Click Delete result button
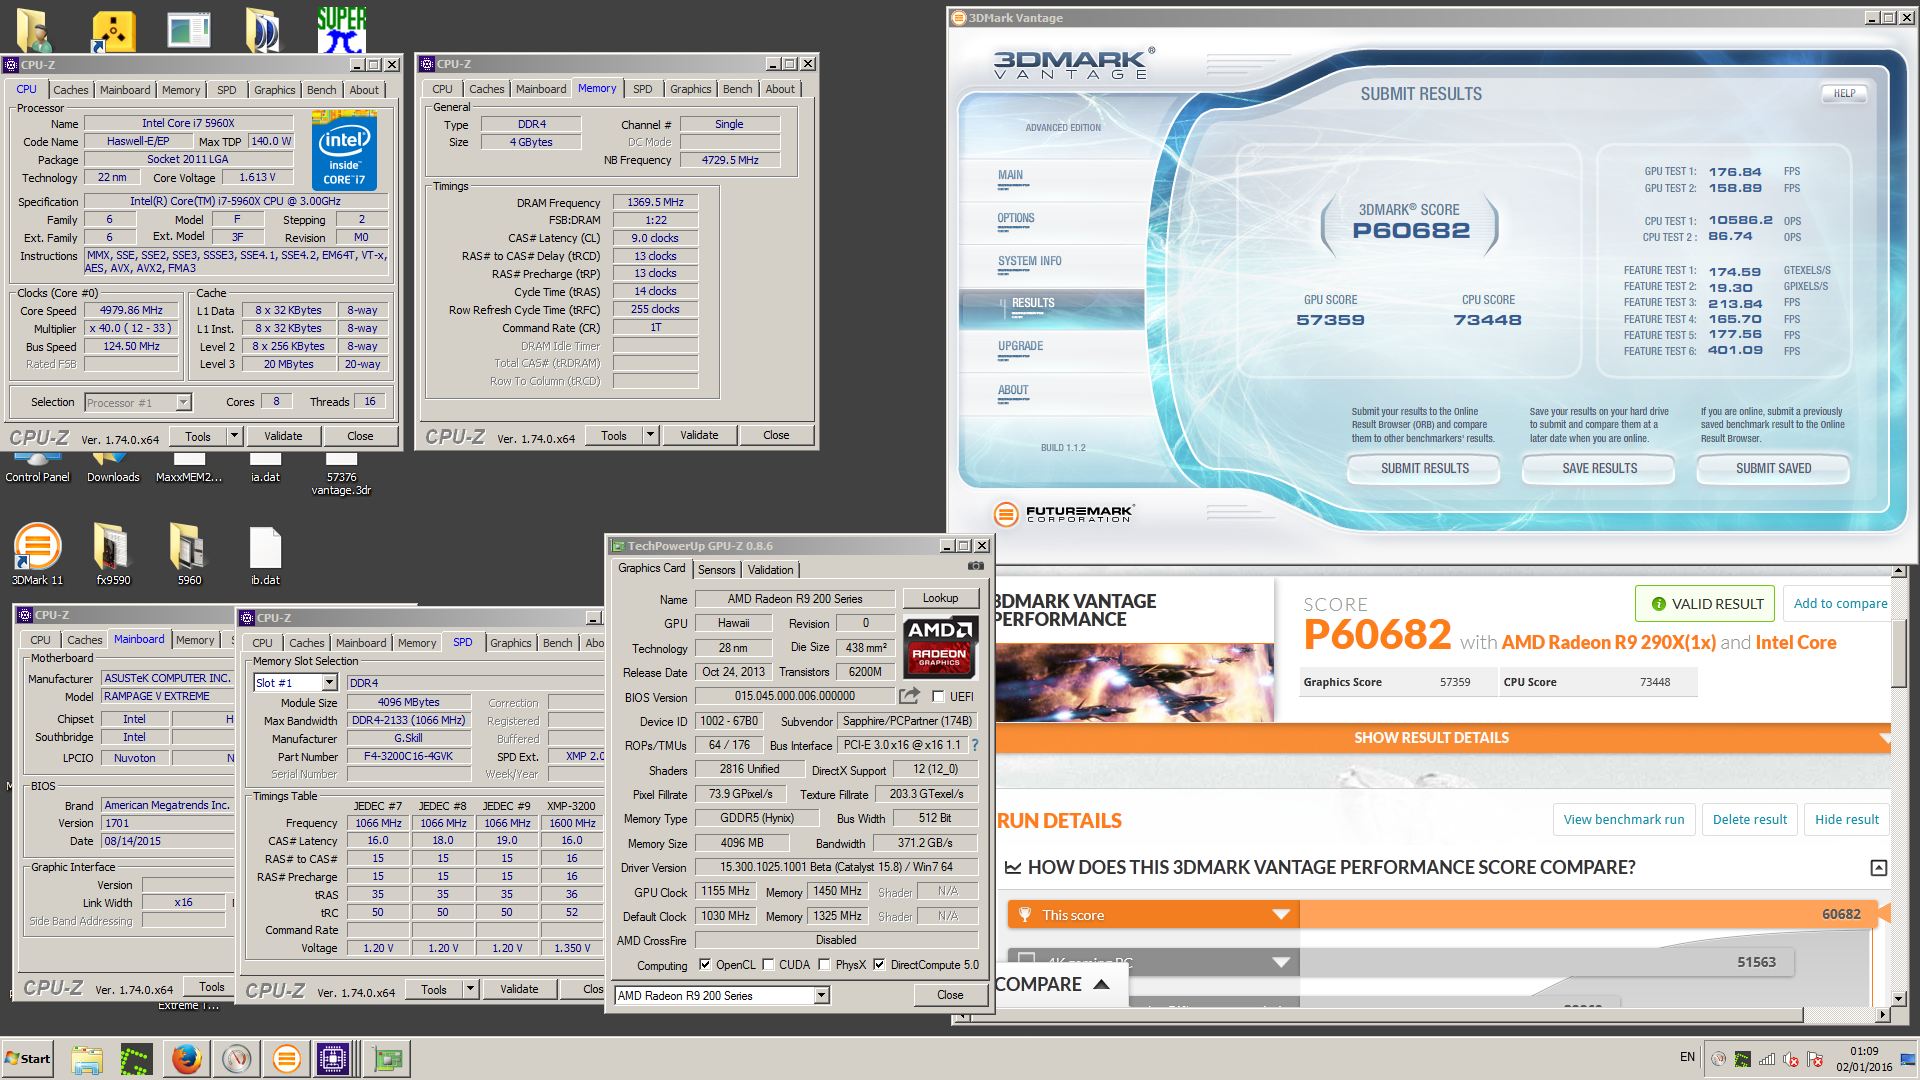This screenshot has width=1920, height=1080. coord(1750,819)
